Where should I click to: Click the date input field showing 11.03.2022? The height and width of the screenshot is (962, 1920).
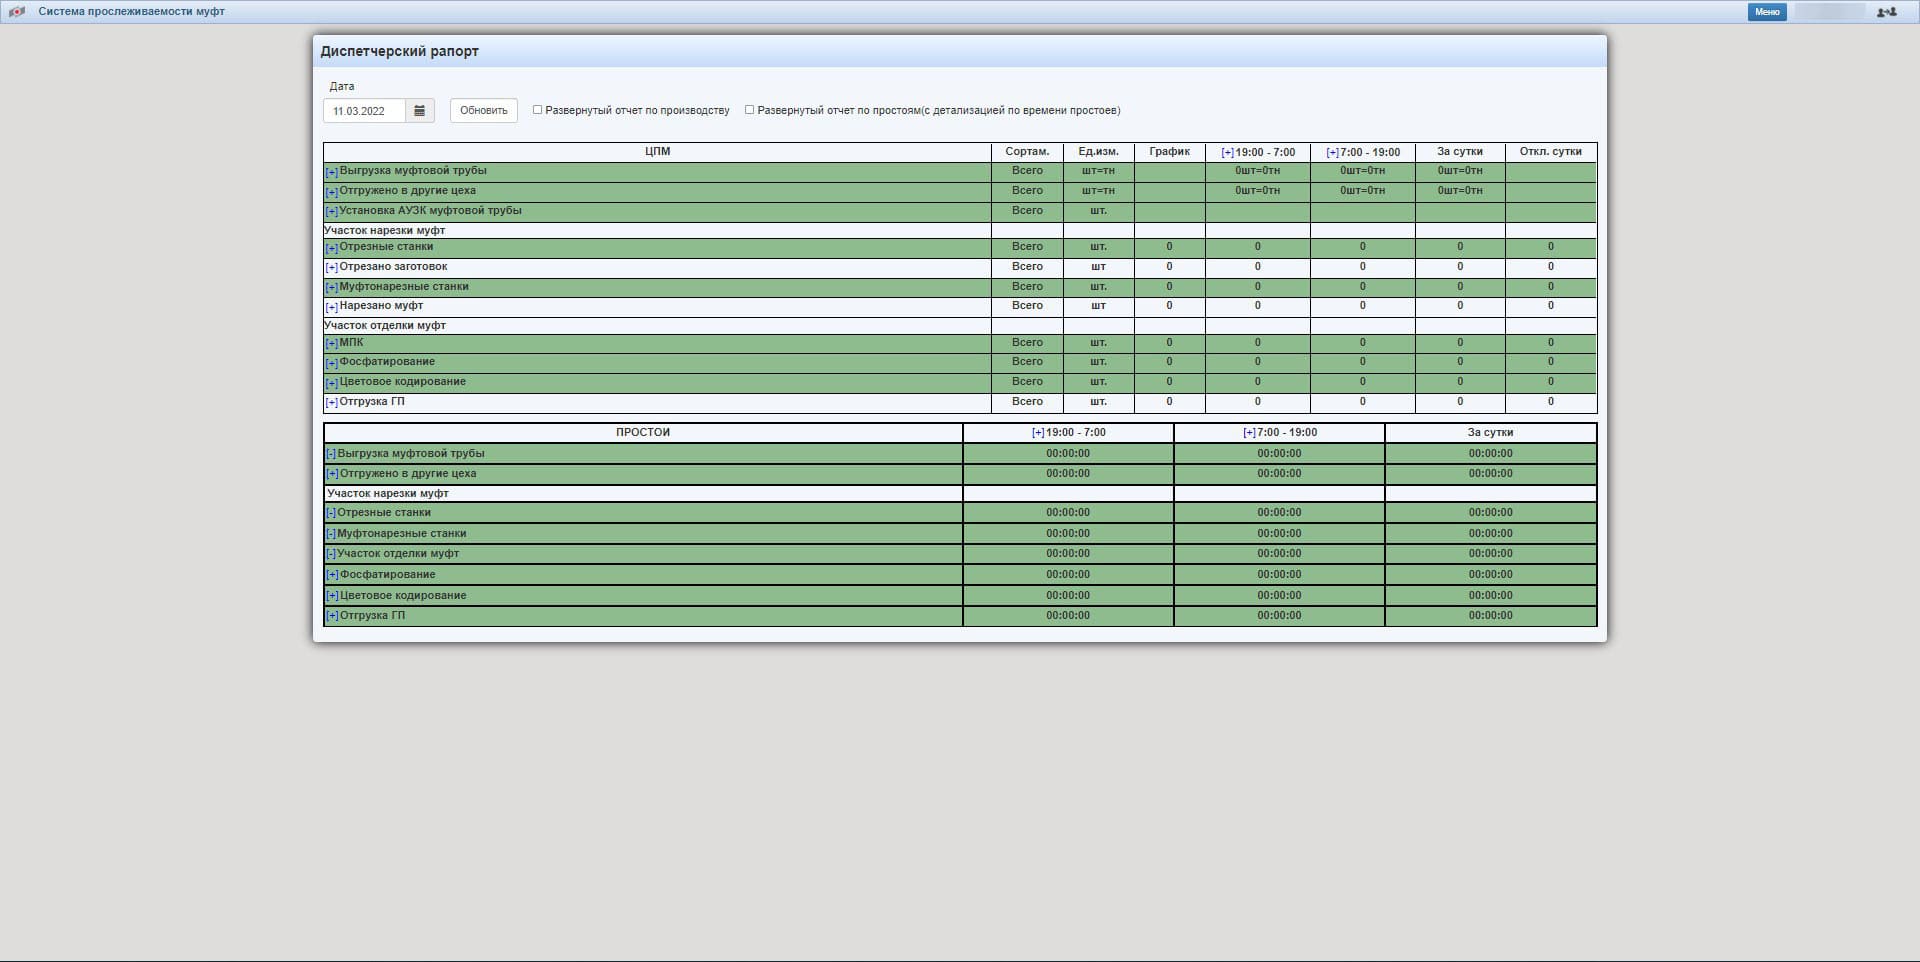tap(365, 111)
